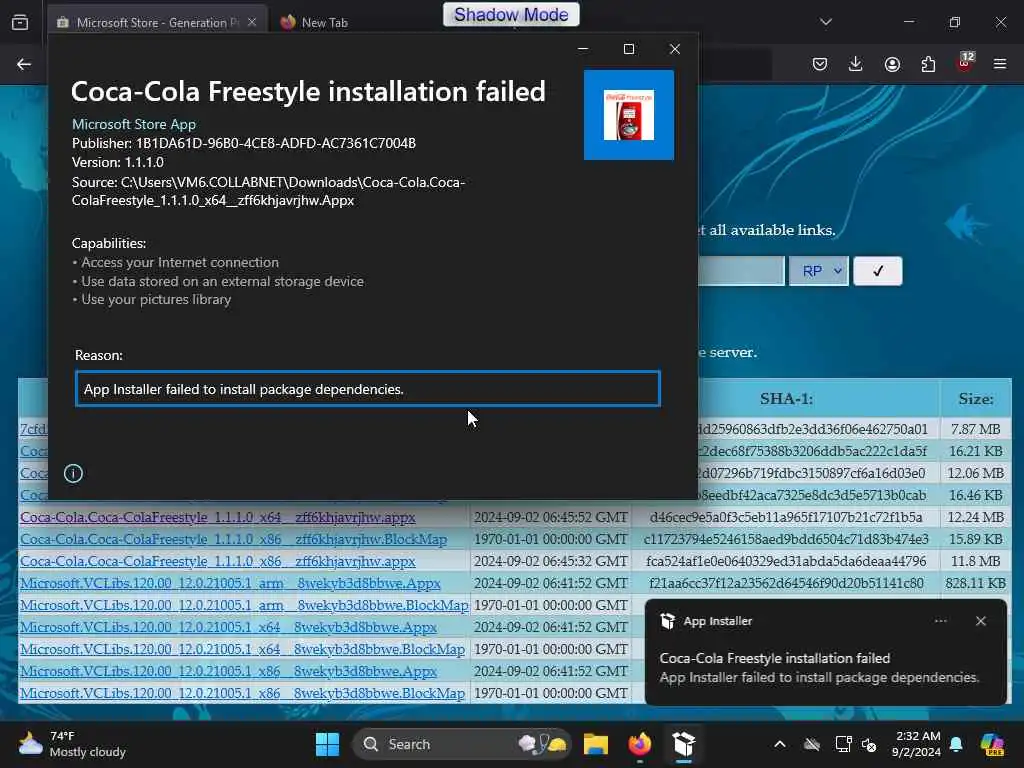Save page to Pocket icon
1024x768 pixels.
tap(820, 64)
